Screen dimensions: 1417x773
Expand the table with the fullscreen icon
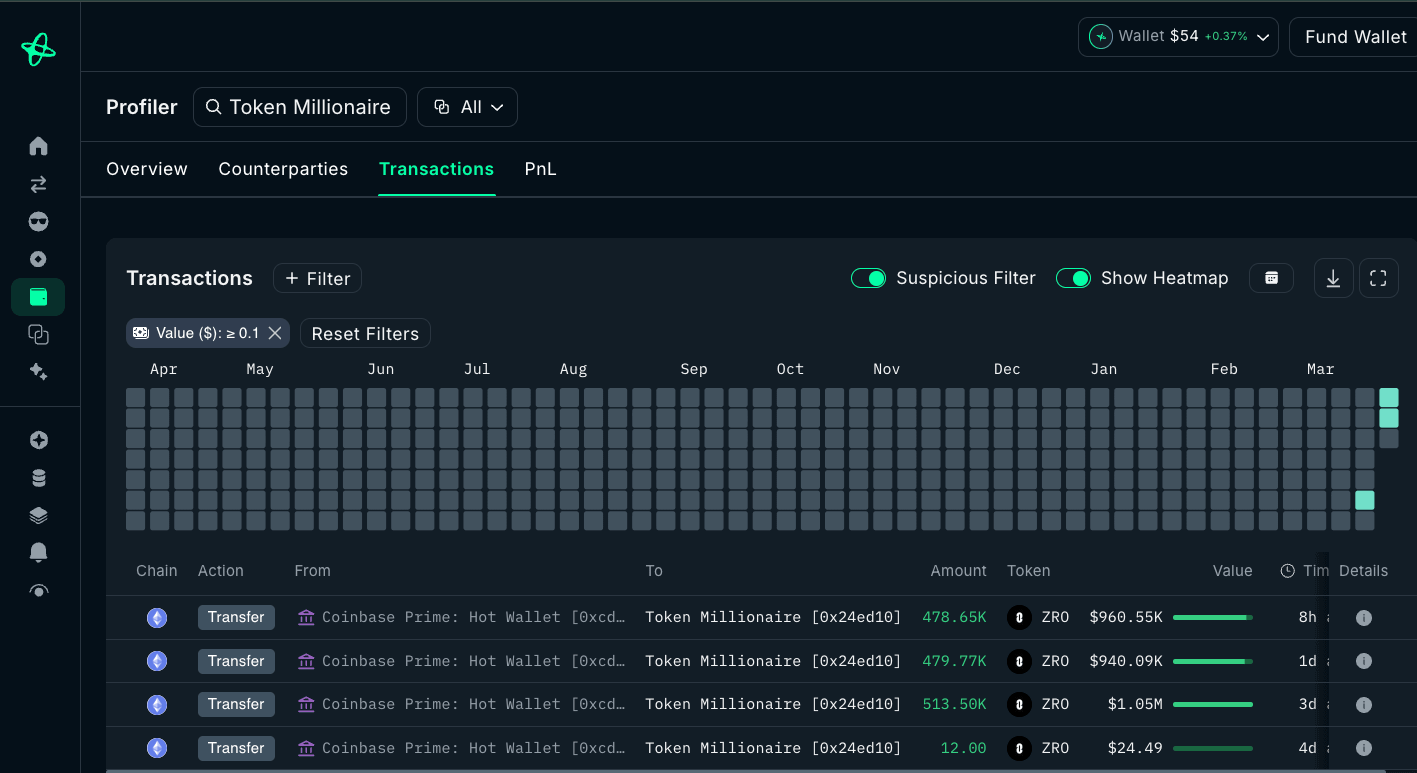(x=1378, y=278)
